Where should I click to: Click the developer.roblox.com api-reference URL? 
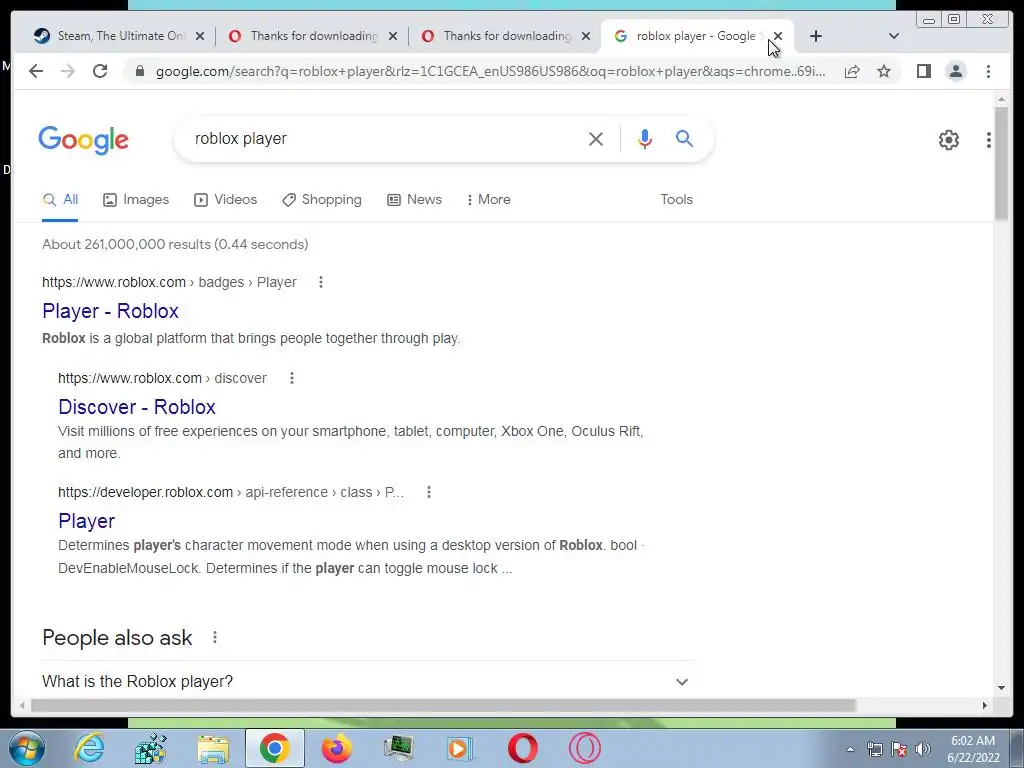pyautogui.click(x=231, y=492)
